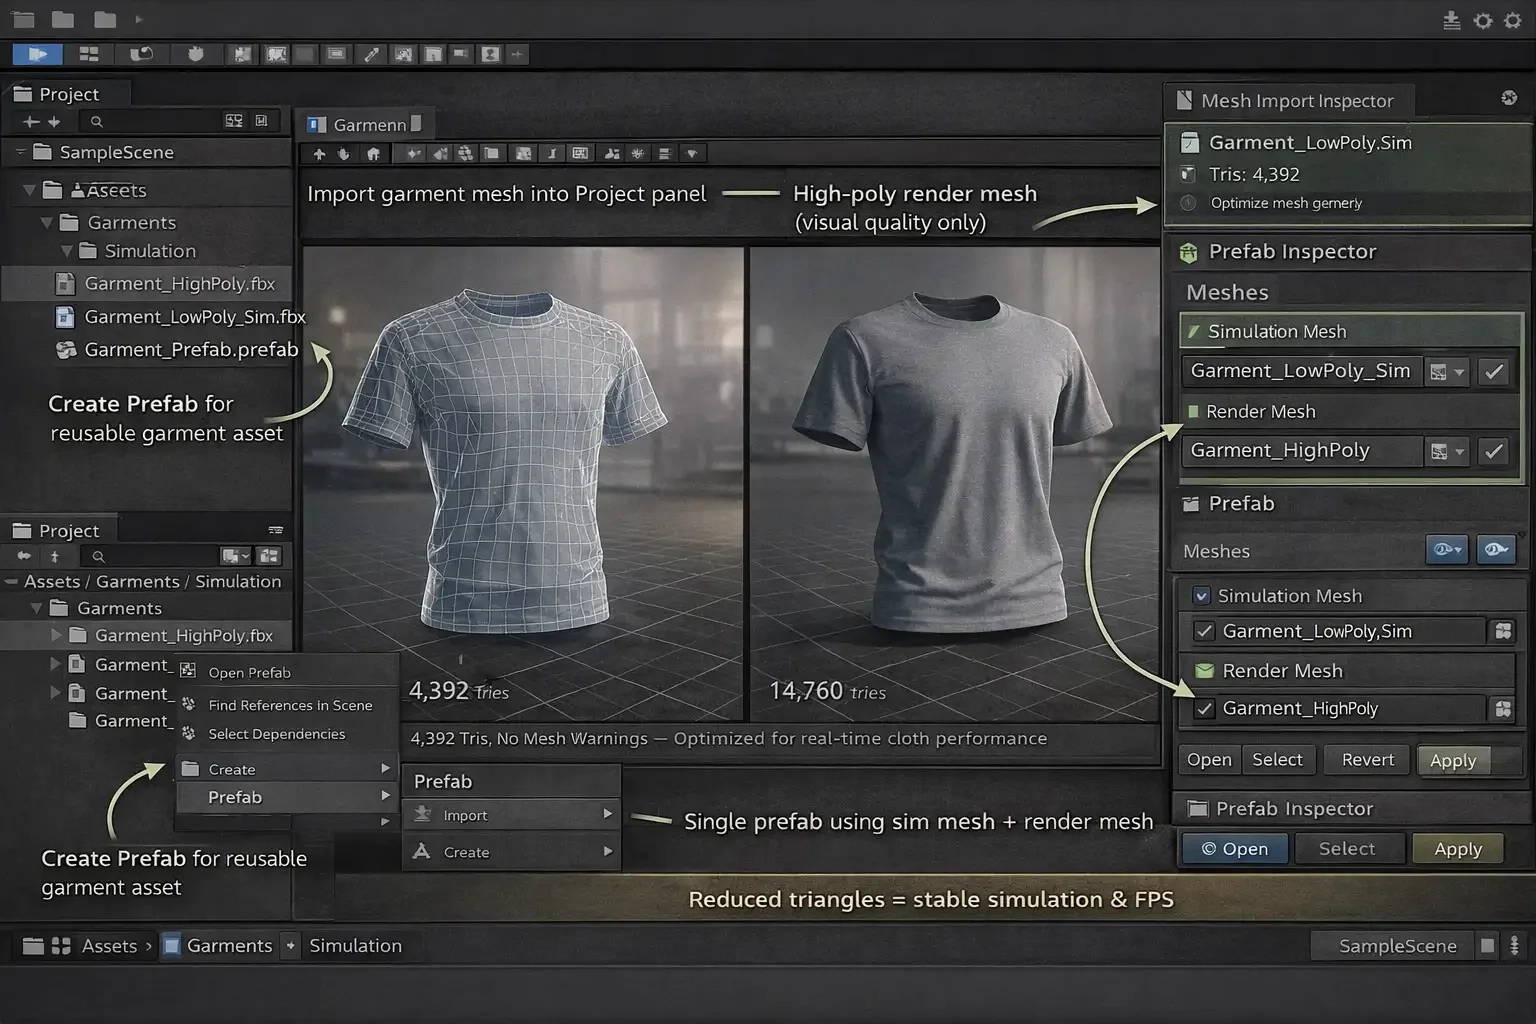The image size is (1536, 1024).
Task: Click the Optimize mesh geometry info icon
Action: pyautogui.click(x=1188, y=203)
